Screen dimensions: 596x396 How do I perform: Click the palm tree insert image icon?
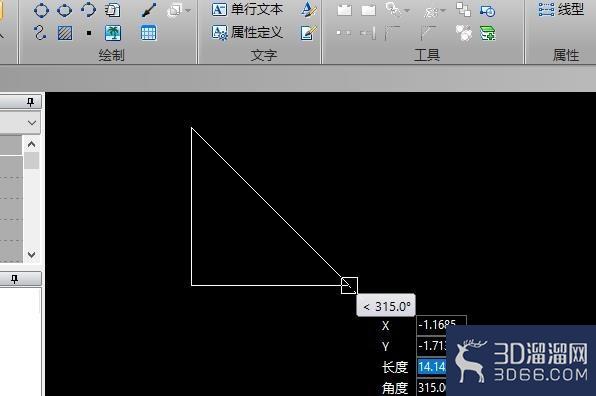click(x=113, y=33)
